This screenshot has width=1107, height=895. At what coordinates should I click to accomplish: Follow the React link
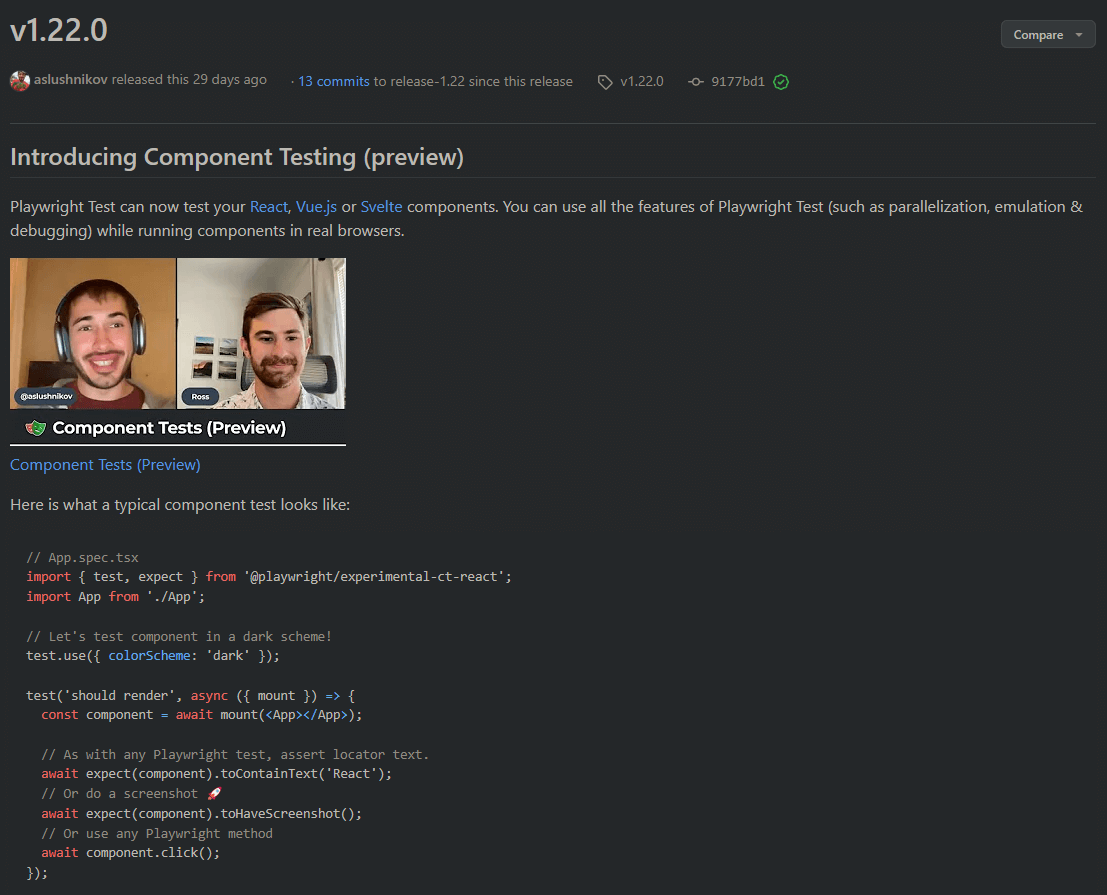(269, 207)
